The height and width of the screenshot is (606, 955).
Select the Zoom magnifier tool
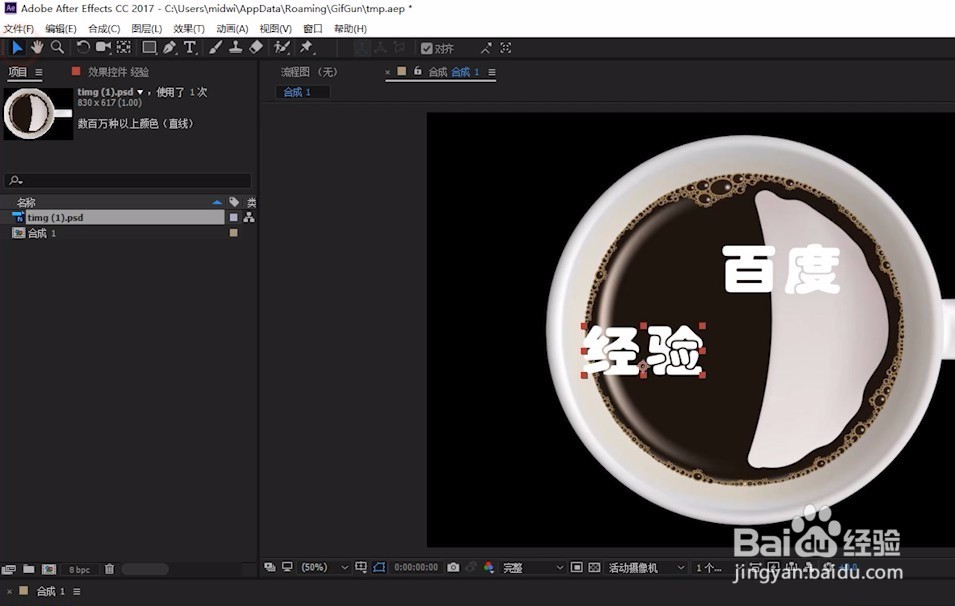pos(57,48)
